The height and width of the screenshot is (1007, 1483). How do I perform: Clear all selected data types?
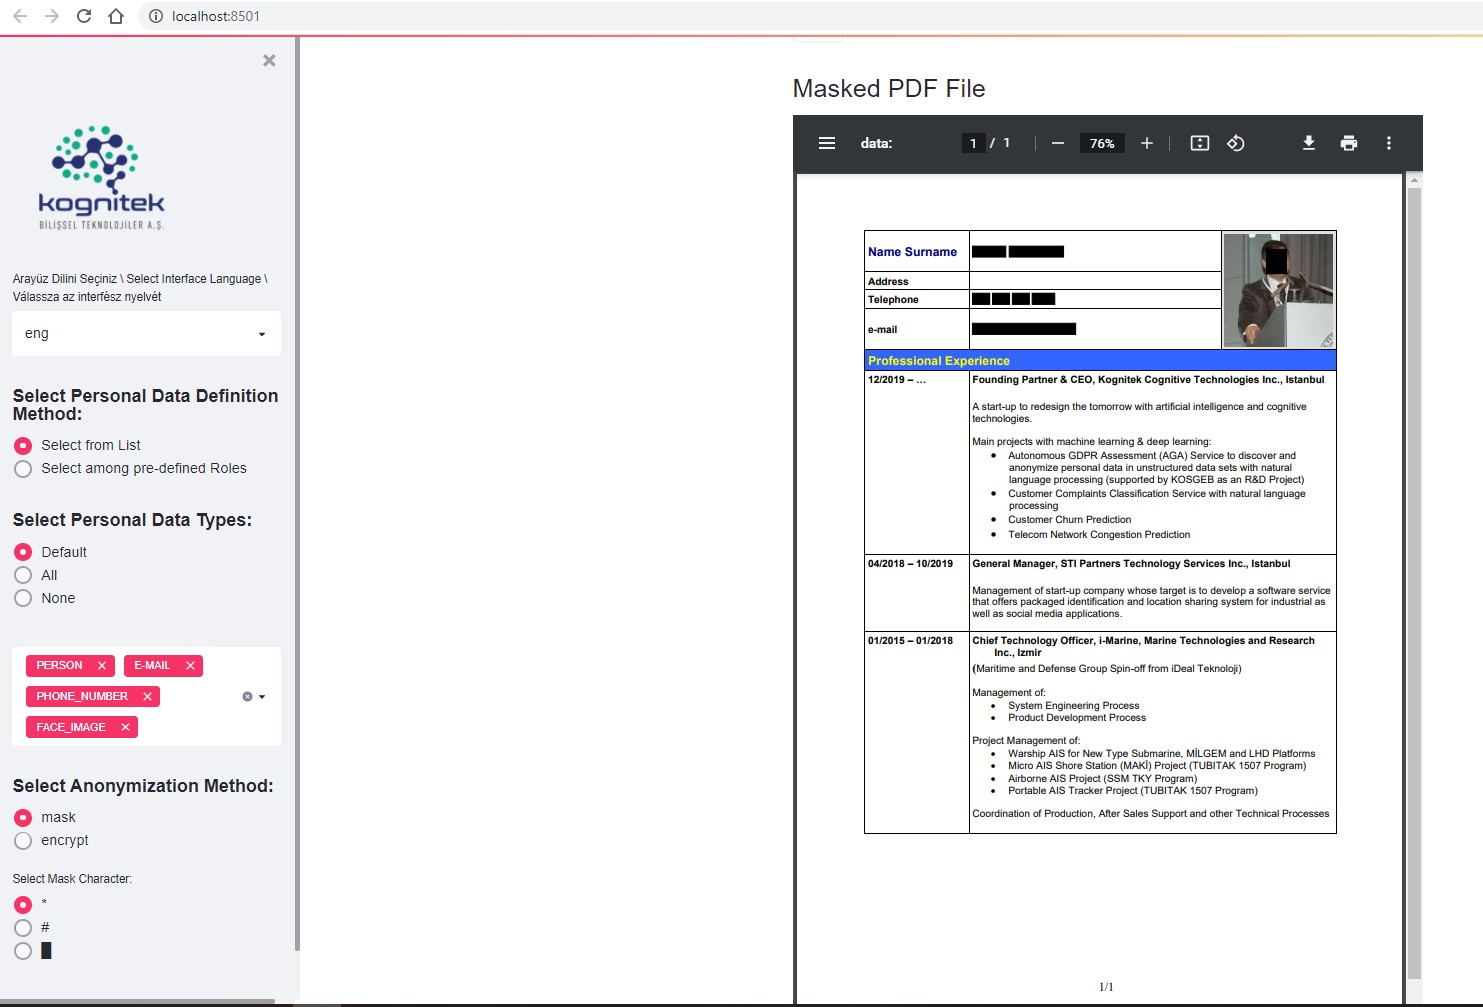tap(247, 696)
